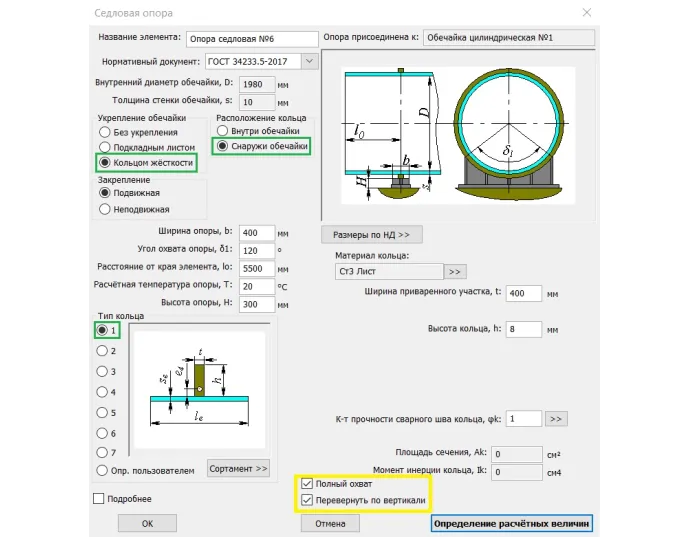
Task: Select Неподвижная fastening option
Action: click(x=104, y=209)
